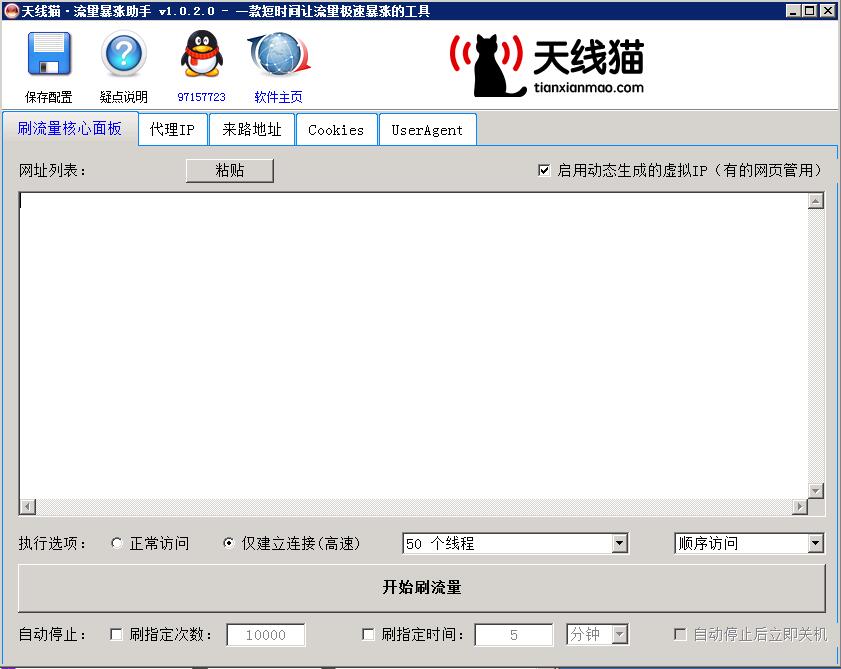Select the UserAgent tab
The height and width of the screenshot is (669, 841).
coord(427,130)
